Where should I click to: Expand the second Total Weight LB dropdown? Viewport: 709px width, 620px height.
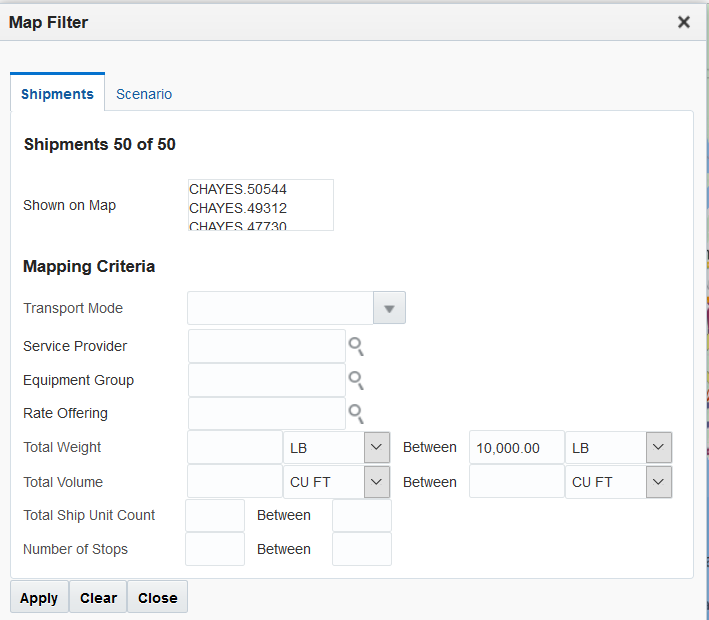pos(659,448)
